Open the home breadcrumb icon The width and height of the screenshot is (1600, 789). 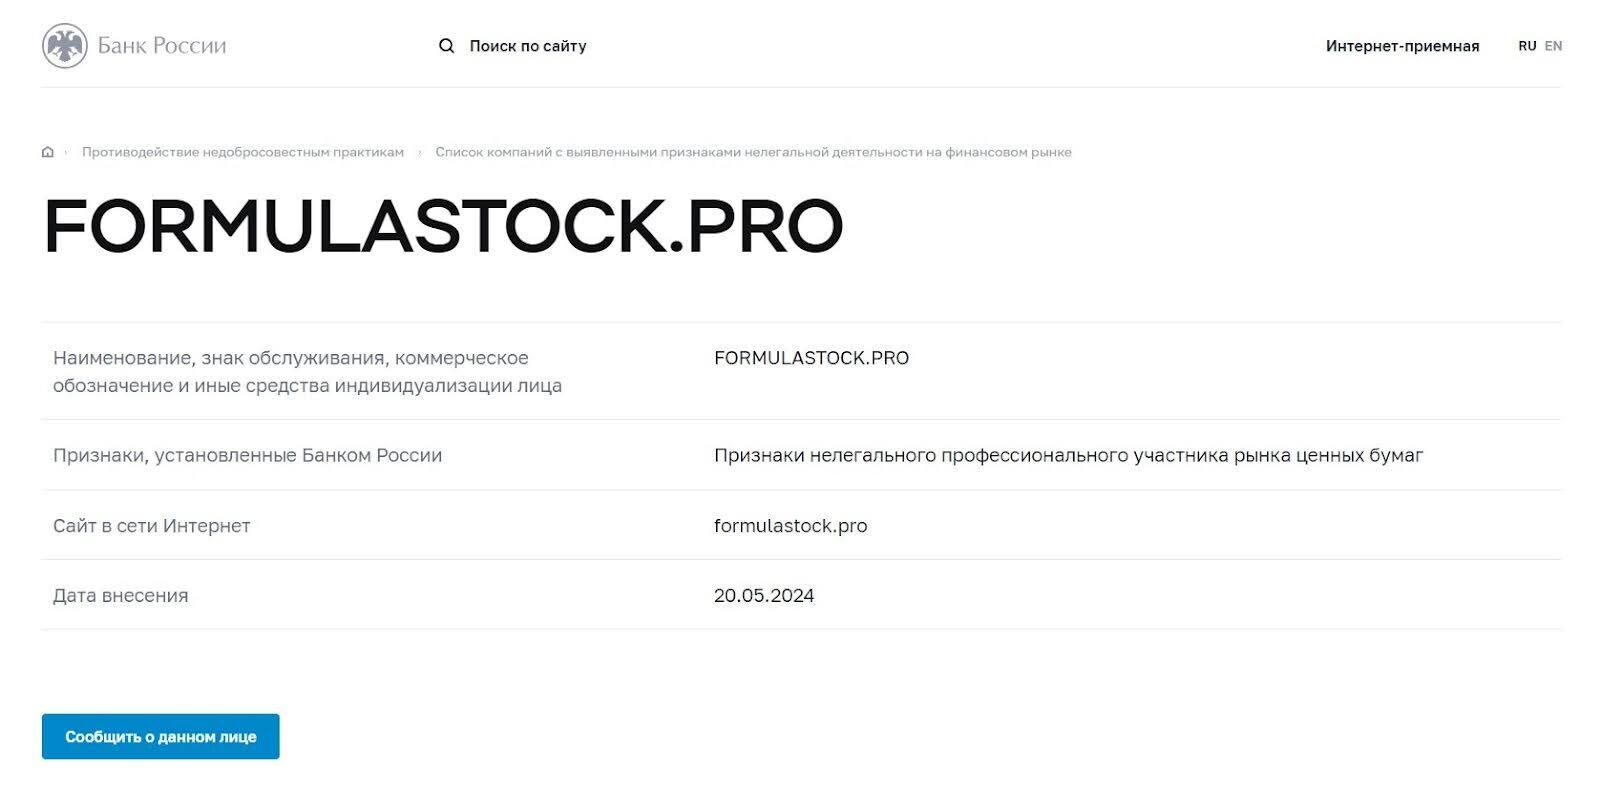(47, 152)
